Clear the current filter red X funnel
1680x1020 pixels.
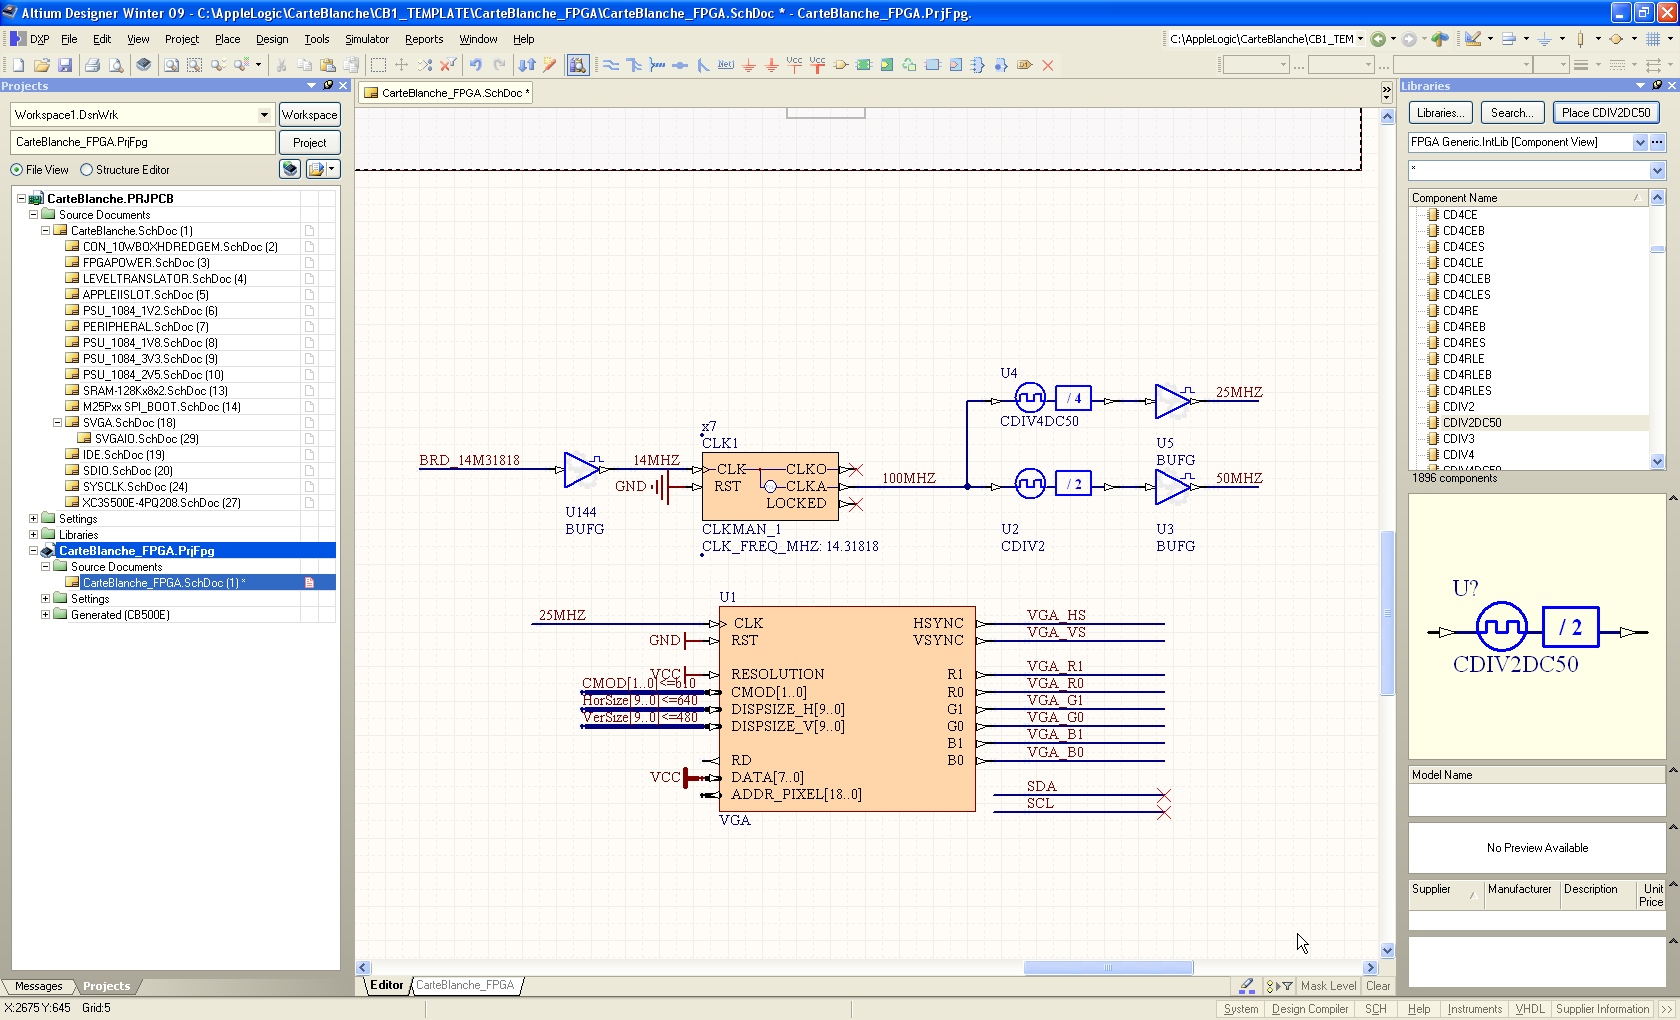(448, 65)
